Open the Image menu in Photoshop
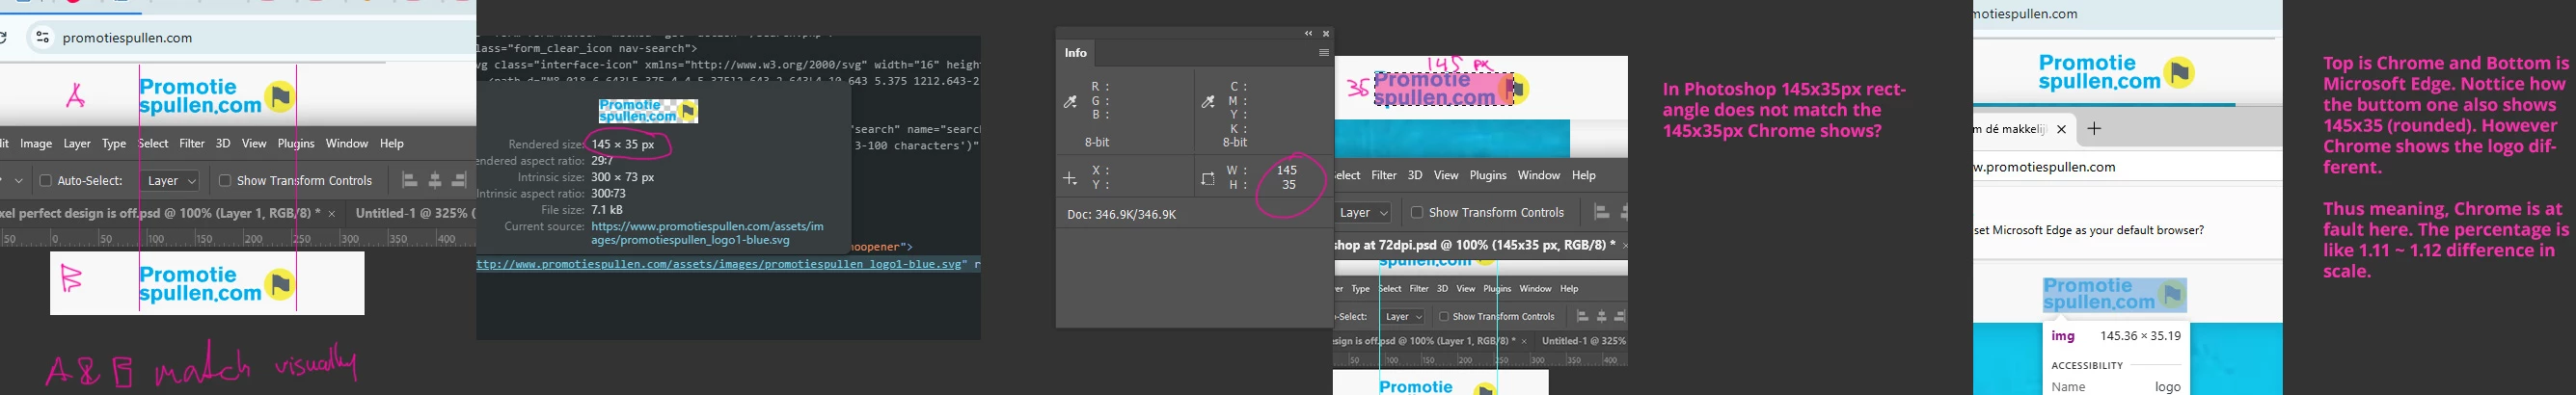 tap(36, 144)
